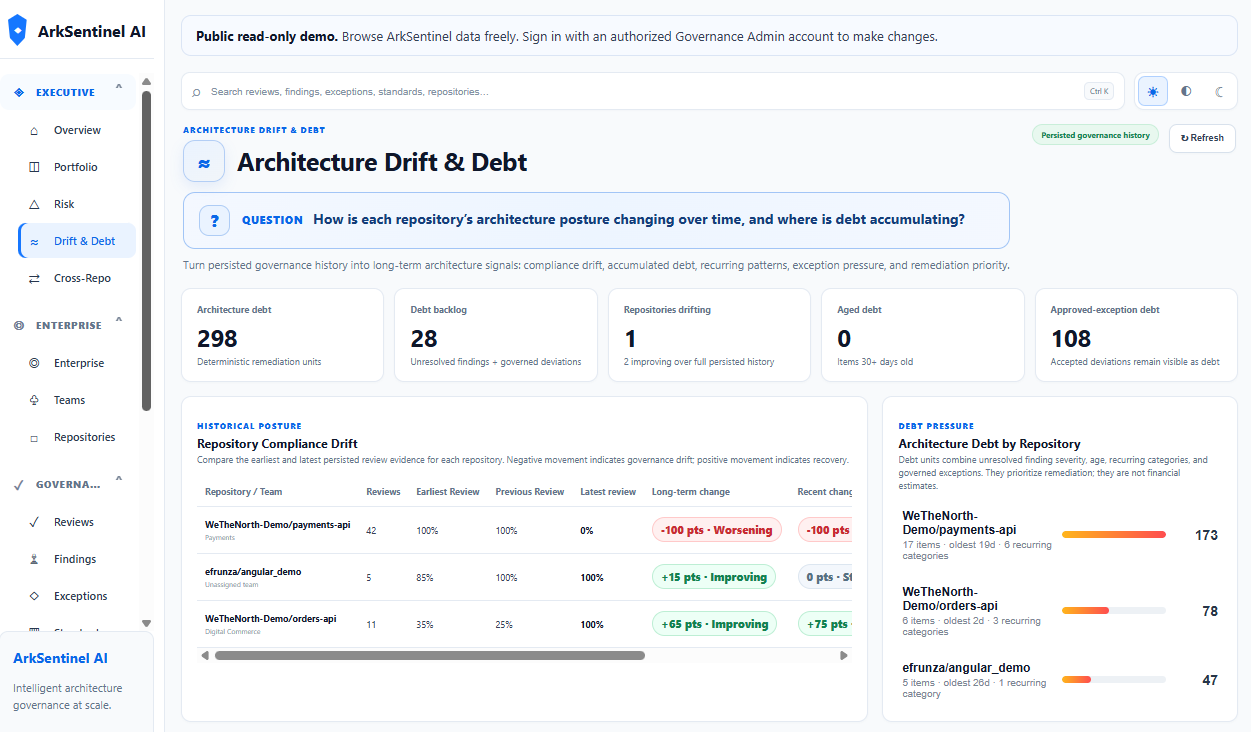This screenshot has width=1251, height=732.
Task: Click the Reviews checkmark icon
Action: coord(34,522)
